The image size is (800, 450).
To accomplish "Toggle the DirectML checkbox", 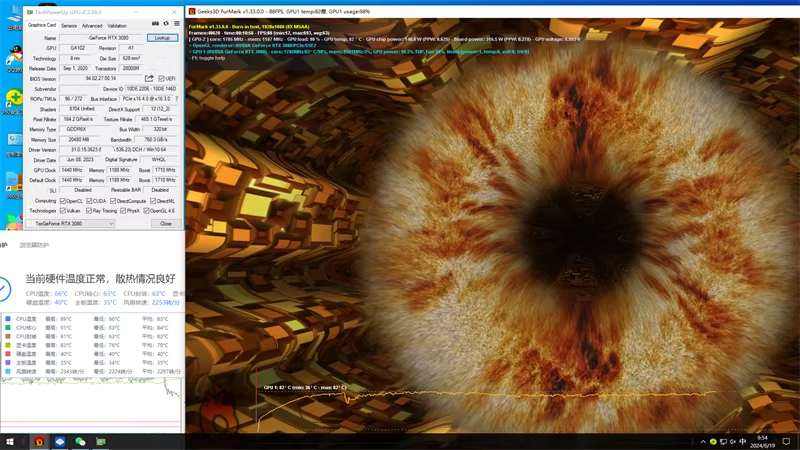I will pos(153,201).
